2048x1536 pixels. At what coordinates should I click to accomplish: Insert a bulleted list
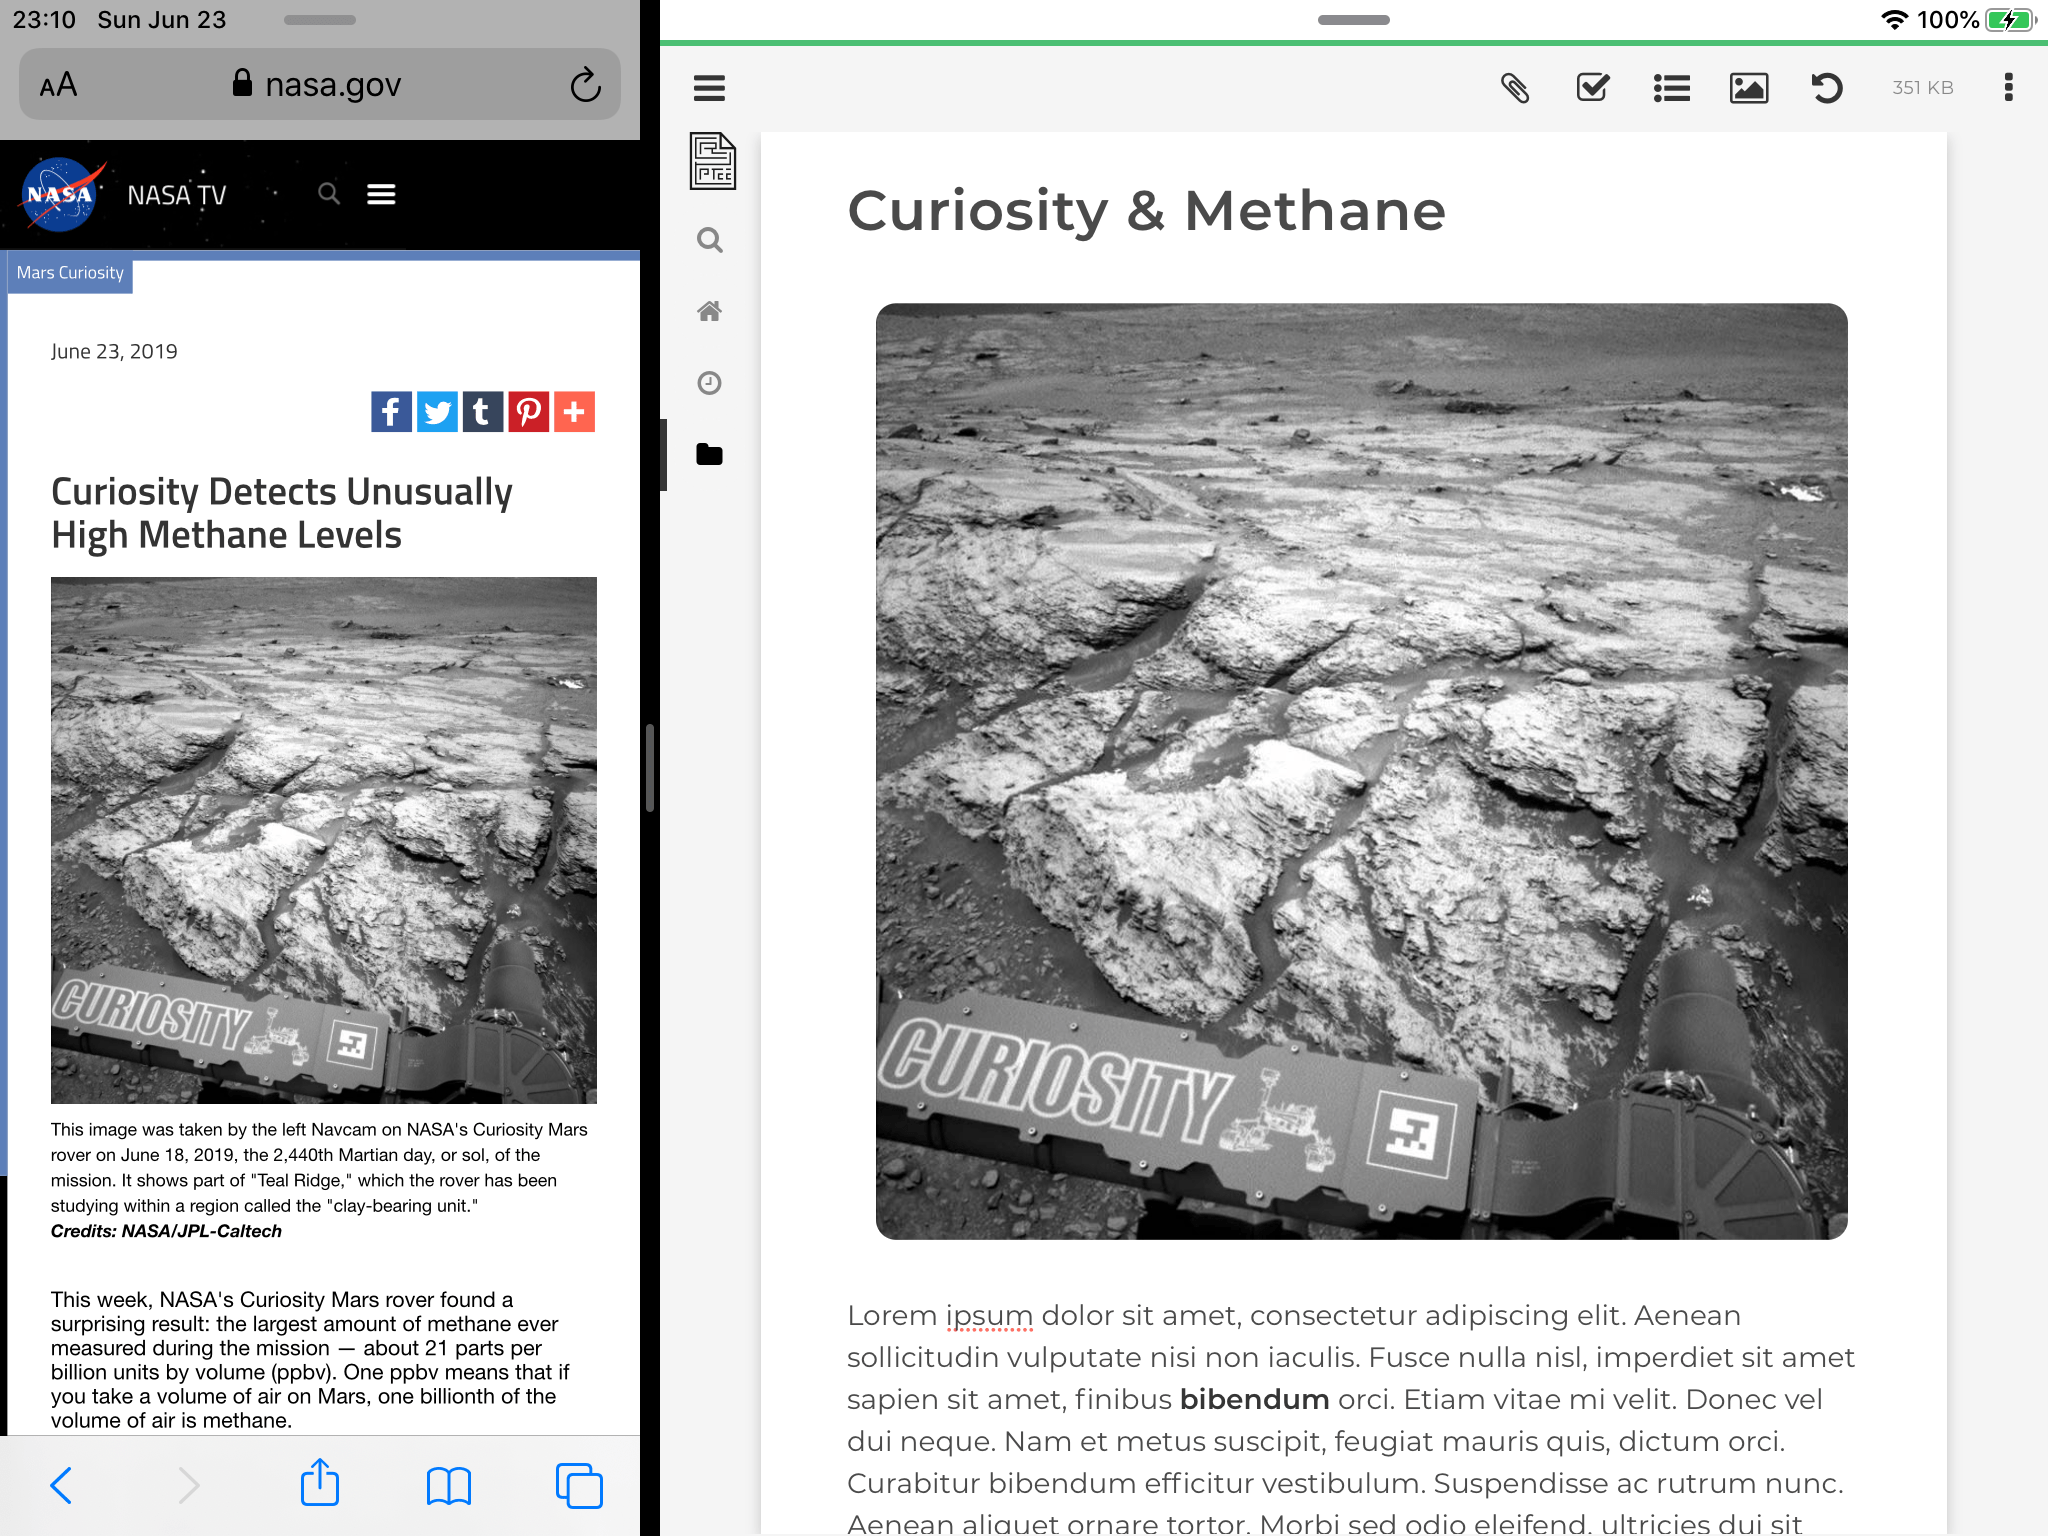point(1671,88)
